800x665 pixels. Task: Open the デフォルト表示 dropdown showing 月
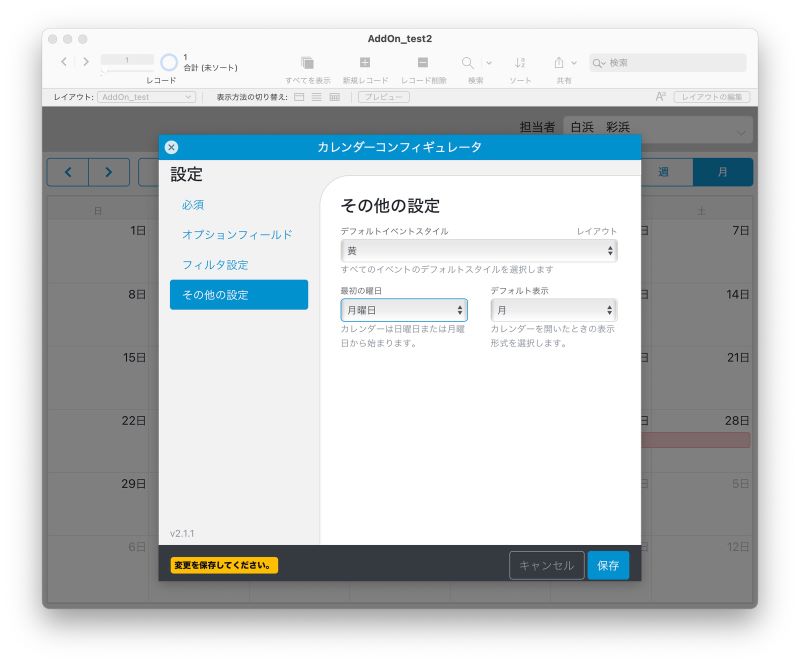tap(554, 310)
